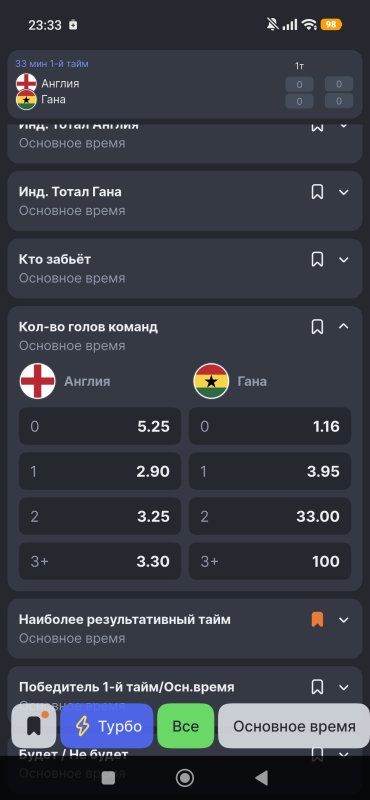Bookmark Победитель 1-й тайм/Осн.время market
The image size is (370, 800).
(317, 687)
